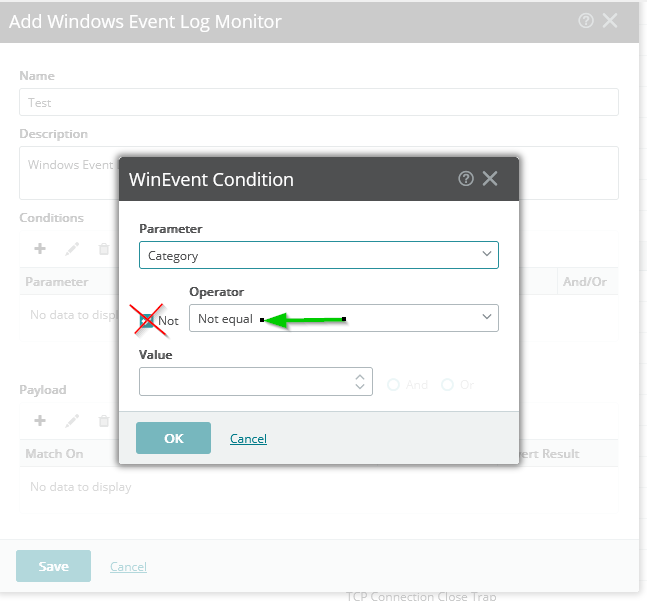Open the Parameter dropdown showing Category
This screenshot has height=601, width=647.
[319, 255]
